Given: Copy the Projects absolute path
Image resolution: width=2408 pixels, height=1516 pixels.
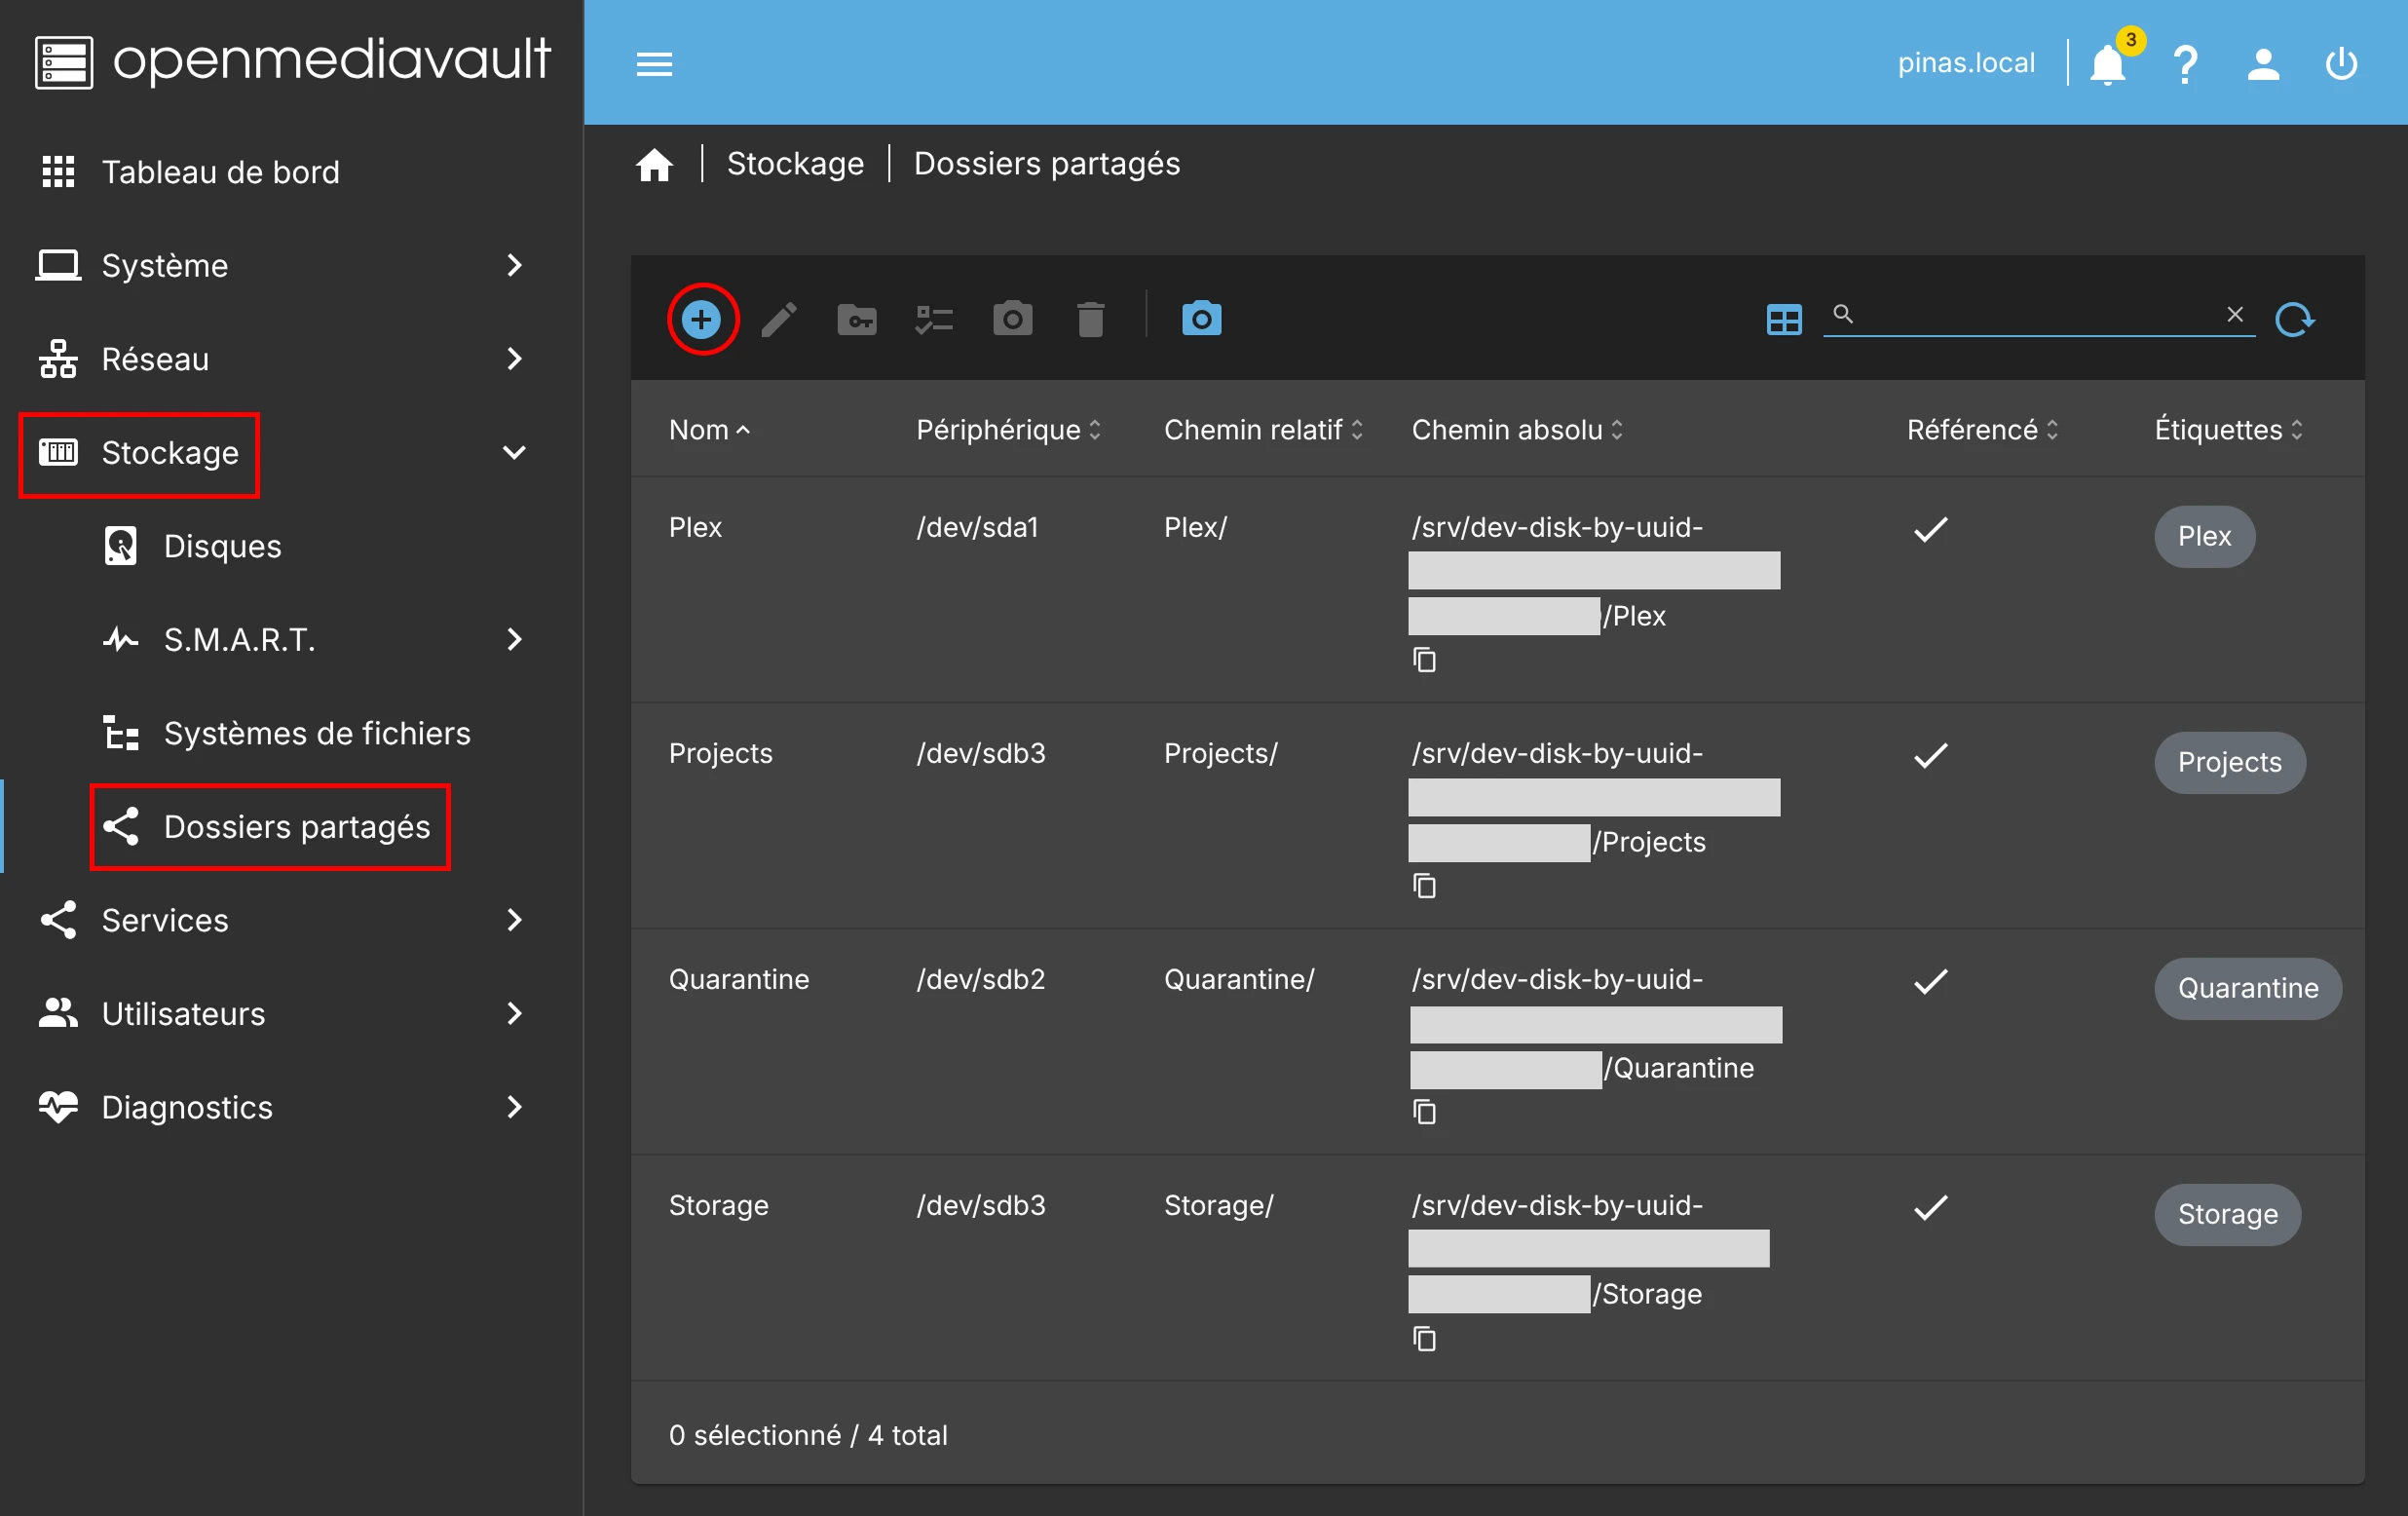Looking at the screenshot, I should coord(1424,886).
